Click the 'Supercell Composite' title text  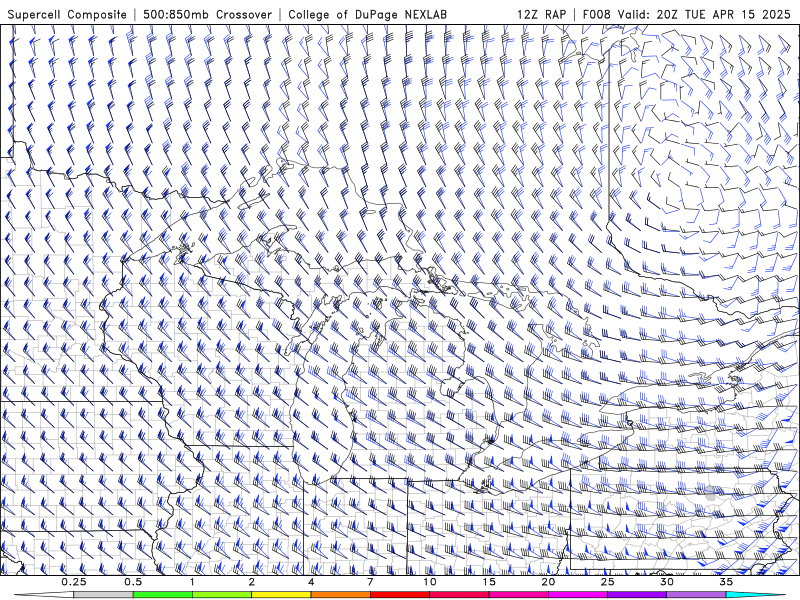point(67,14)
